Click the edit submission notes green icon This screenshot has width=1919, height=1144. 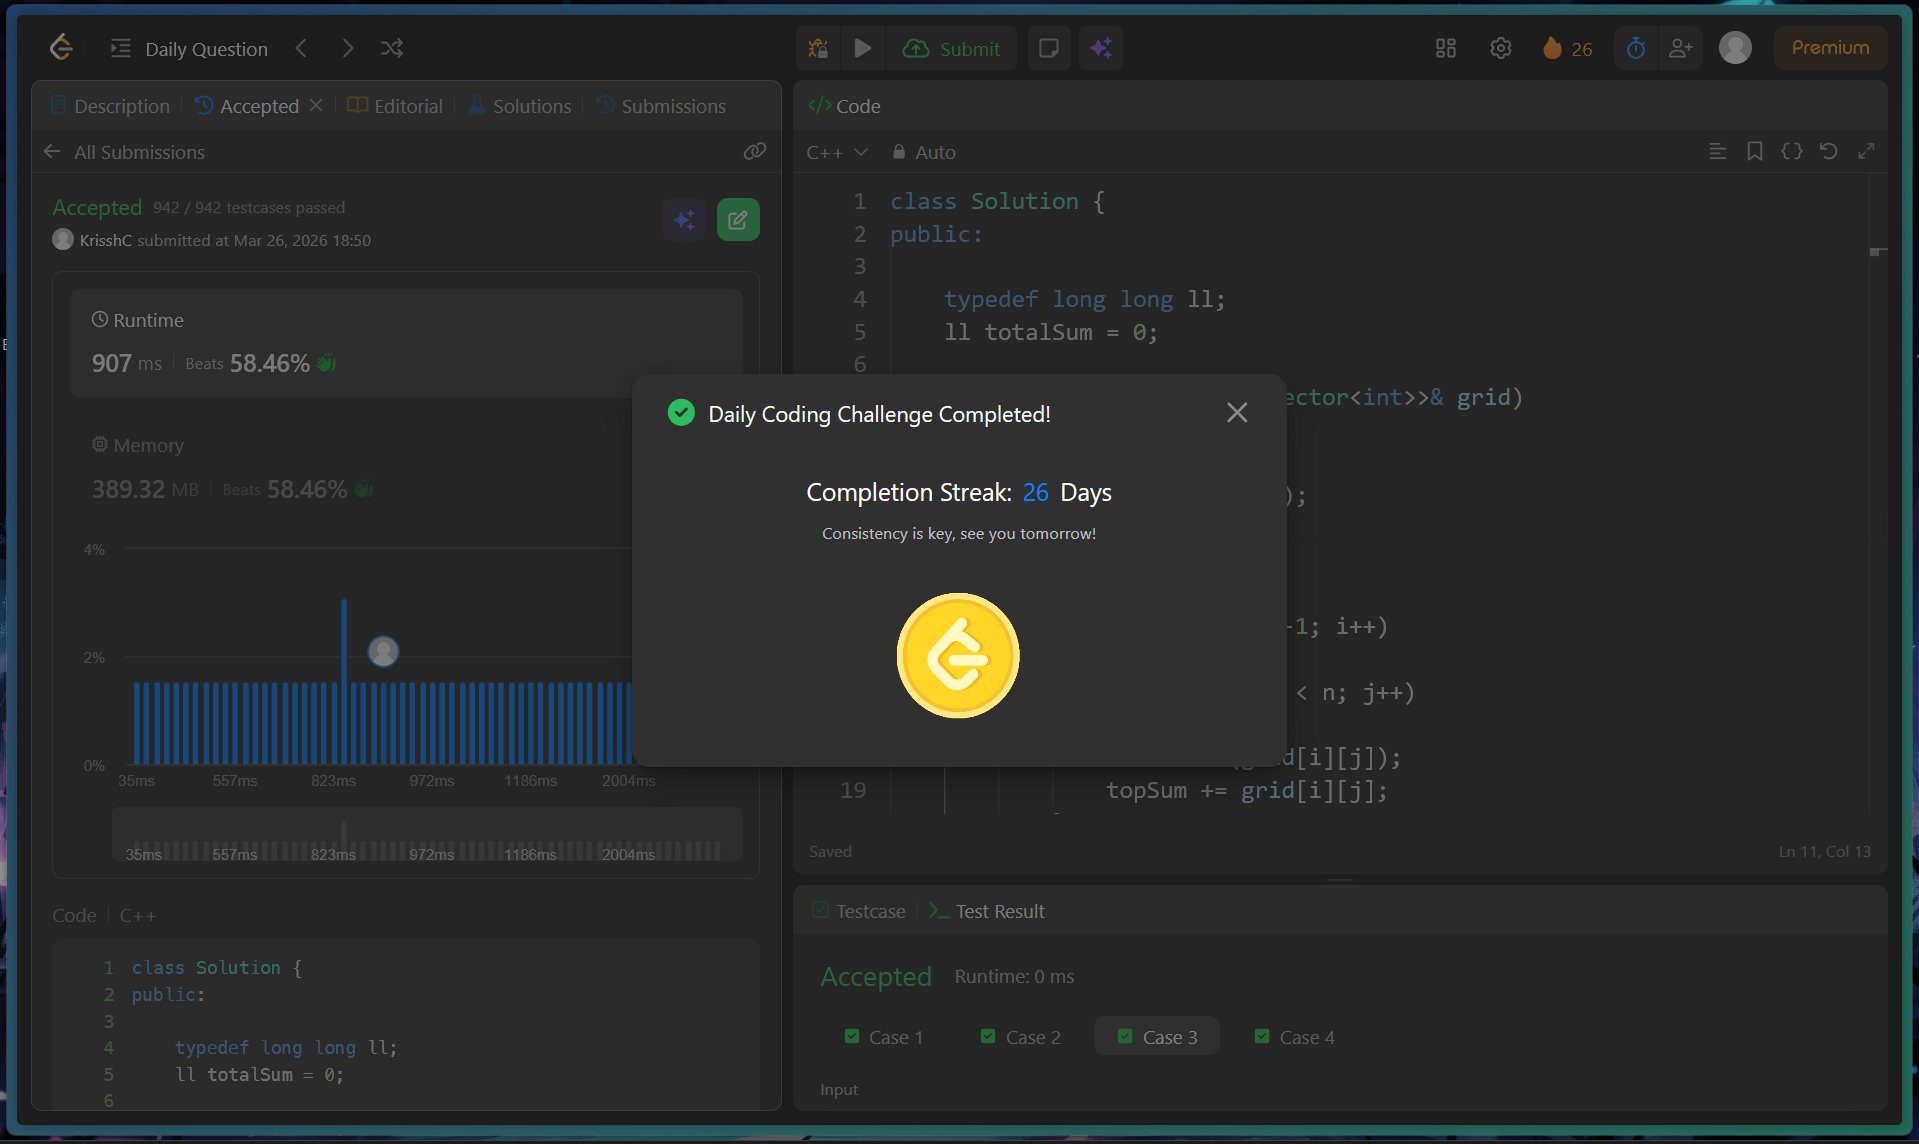tap(738, 220)
